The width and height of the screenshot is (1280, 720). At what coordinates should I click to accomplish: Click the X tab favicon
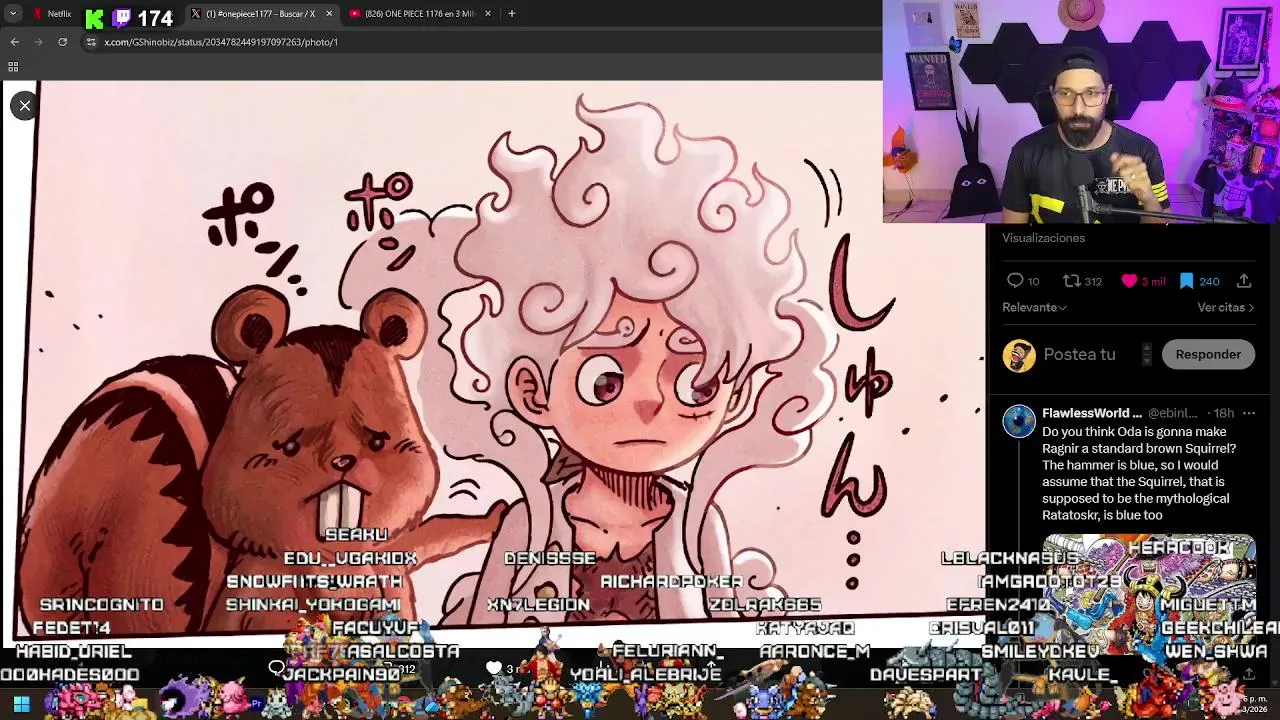click(x=196, y=14)
